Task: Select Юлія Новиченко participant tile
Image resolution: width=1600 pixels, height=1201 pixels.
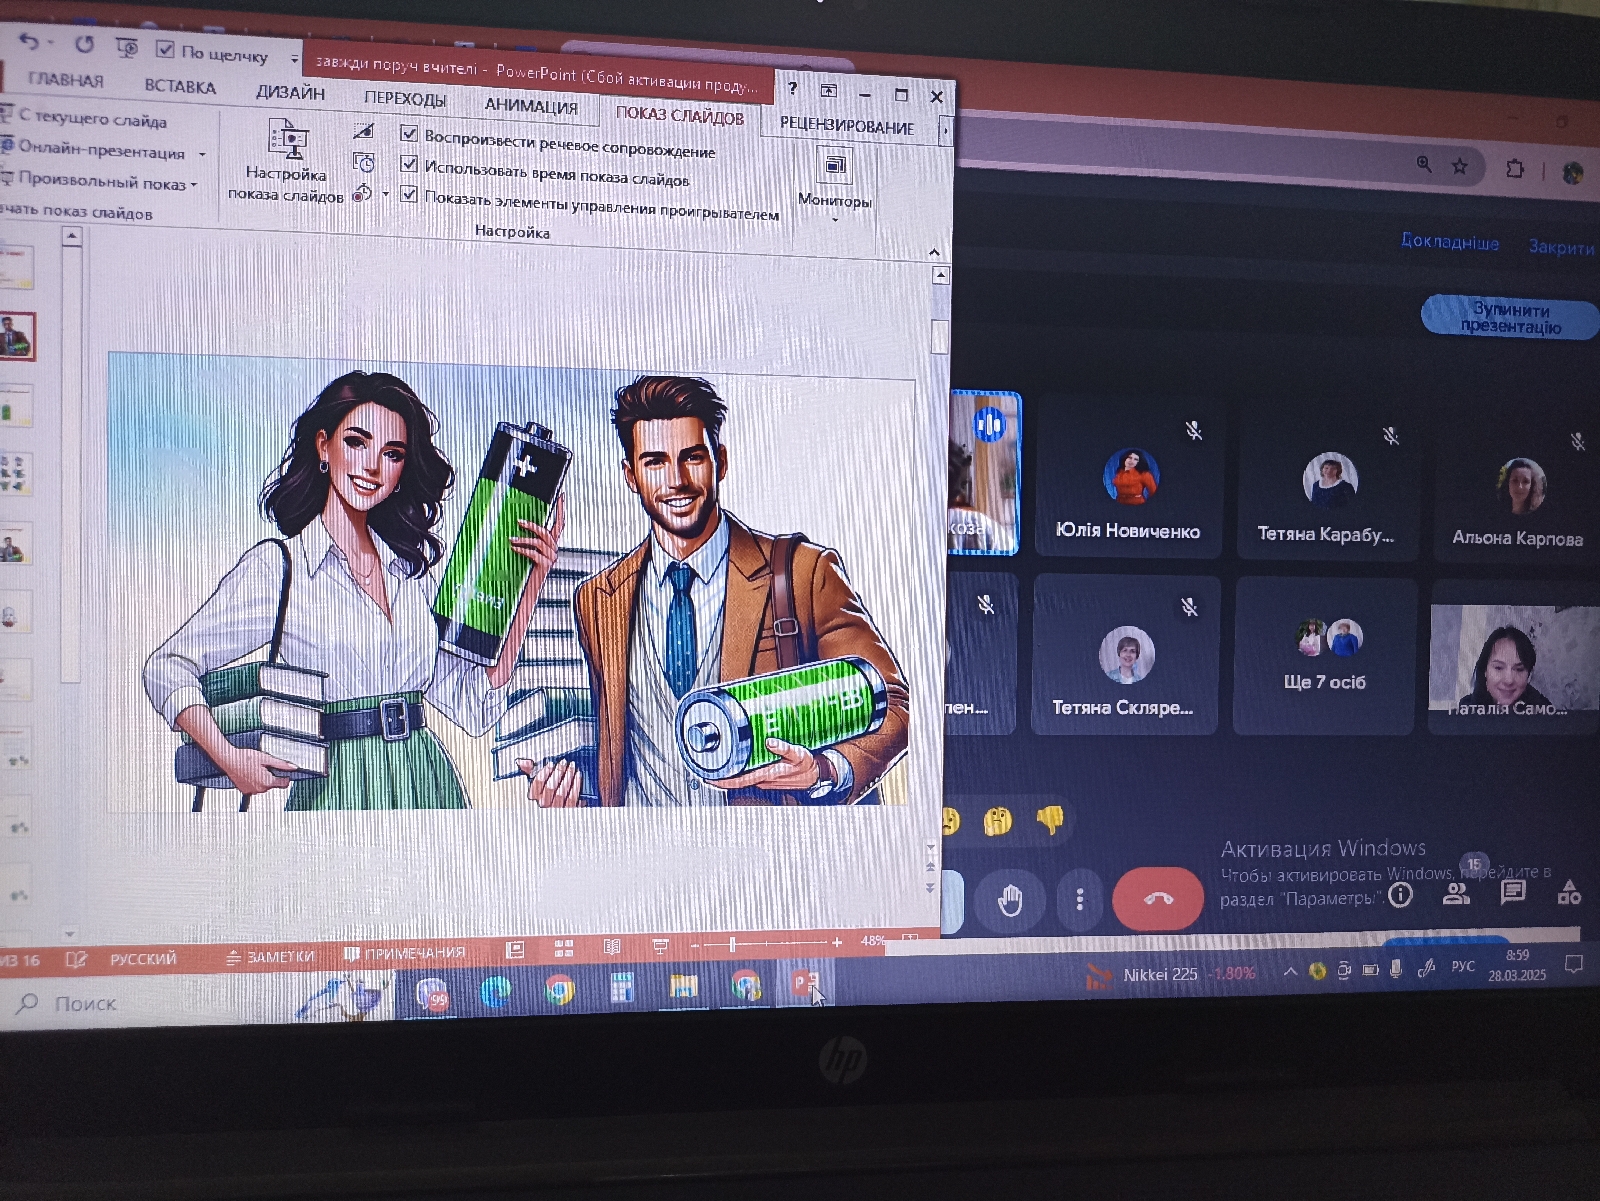Action: click(1128, 475)
